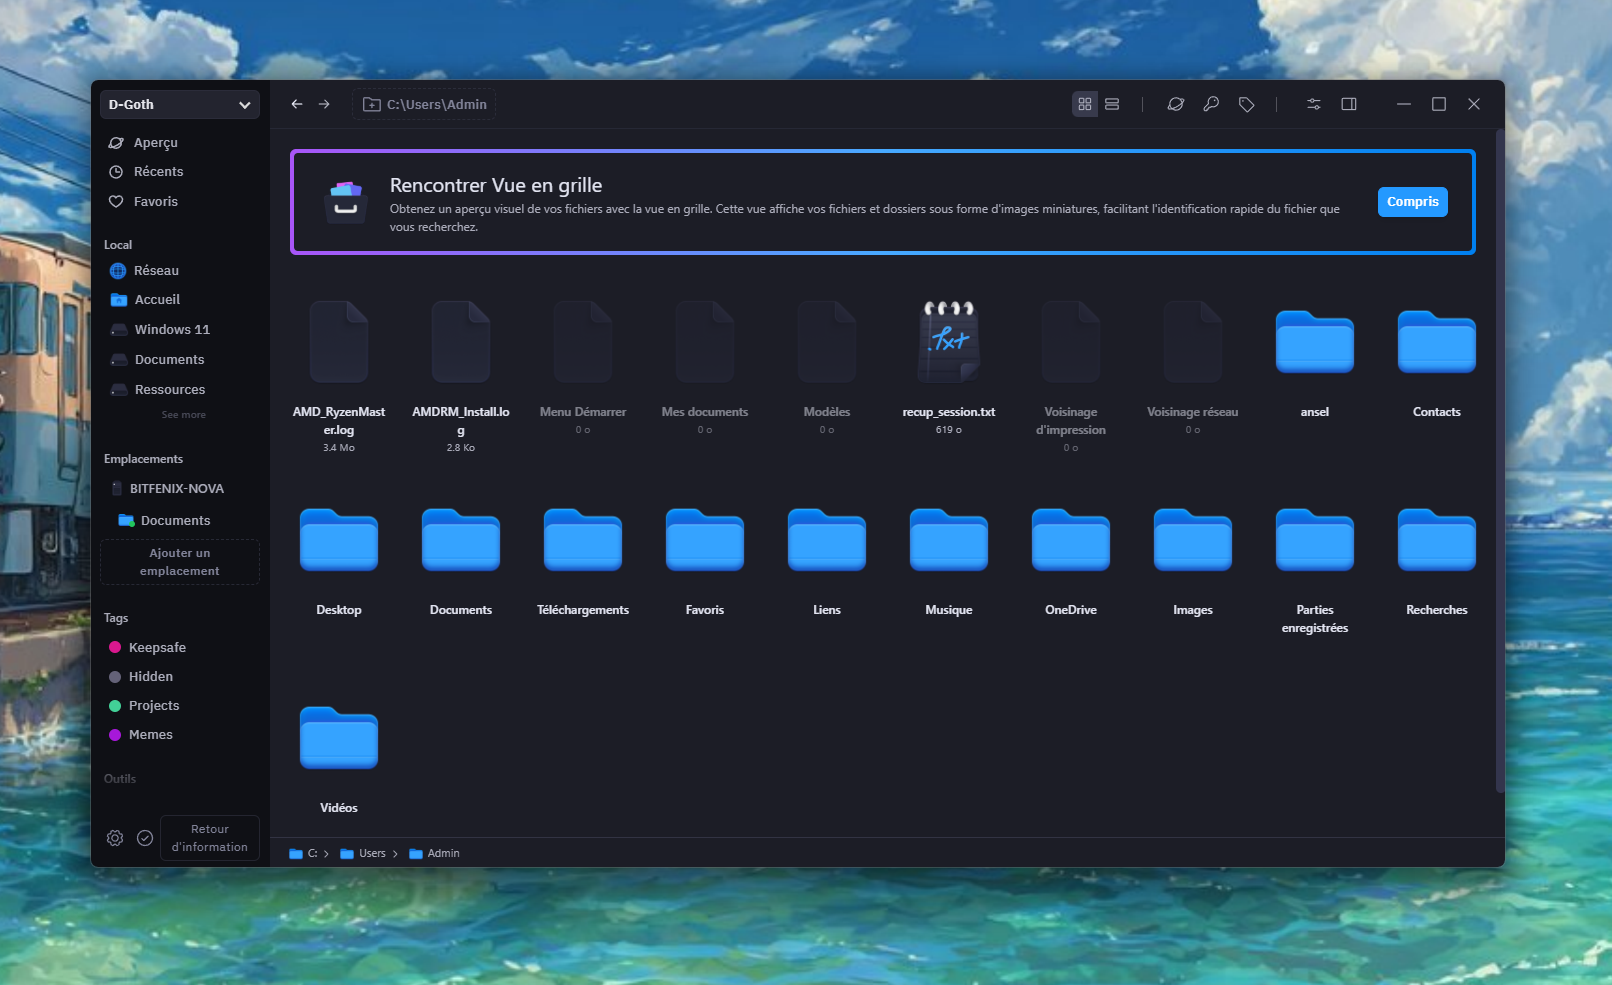Viewport: 1612px width, 985px height.
Task: Open explorer display options sliders icon
Action: 1314,104
